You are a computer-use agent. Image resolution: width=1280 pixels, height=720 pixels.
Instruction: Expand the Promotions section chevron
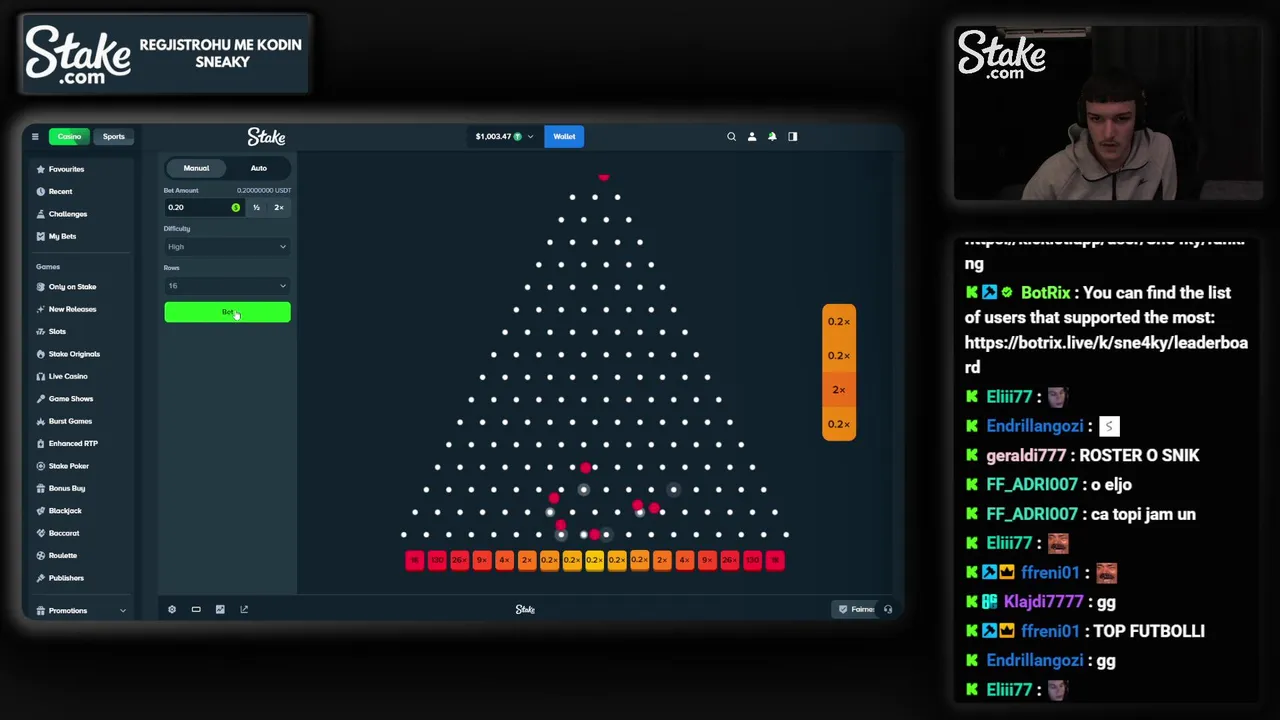coord(123,611)
